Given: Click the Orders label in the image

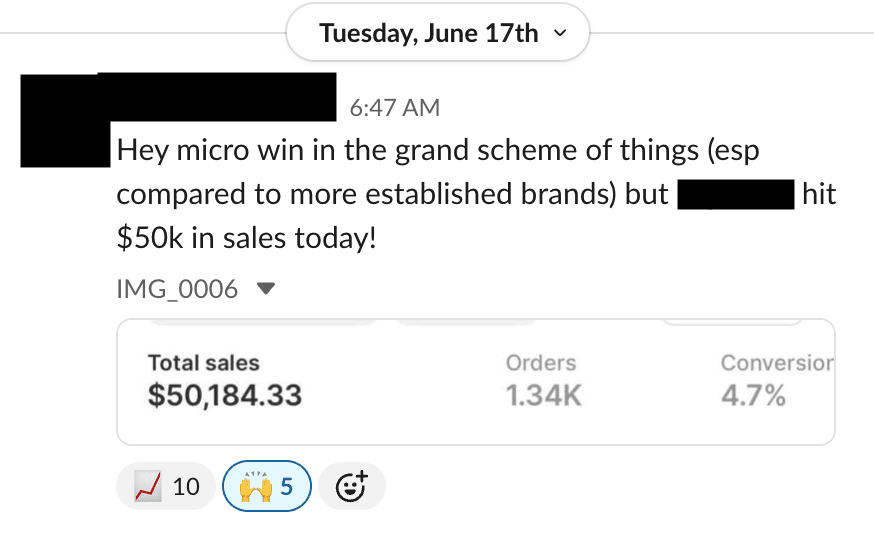Looking at the screenshot, I should coord(540,363).
